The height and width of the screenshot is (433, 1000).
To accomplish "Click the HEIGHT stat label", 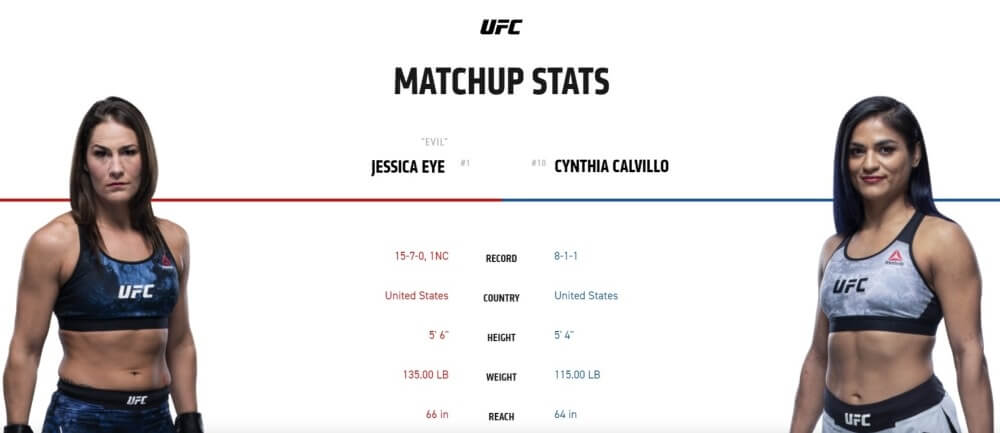I will 501,338.
